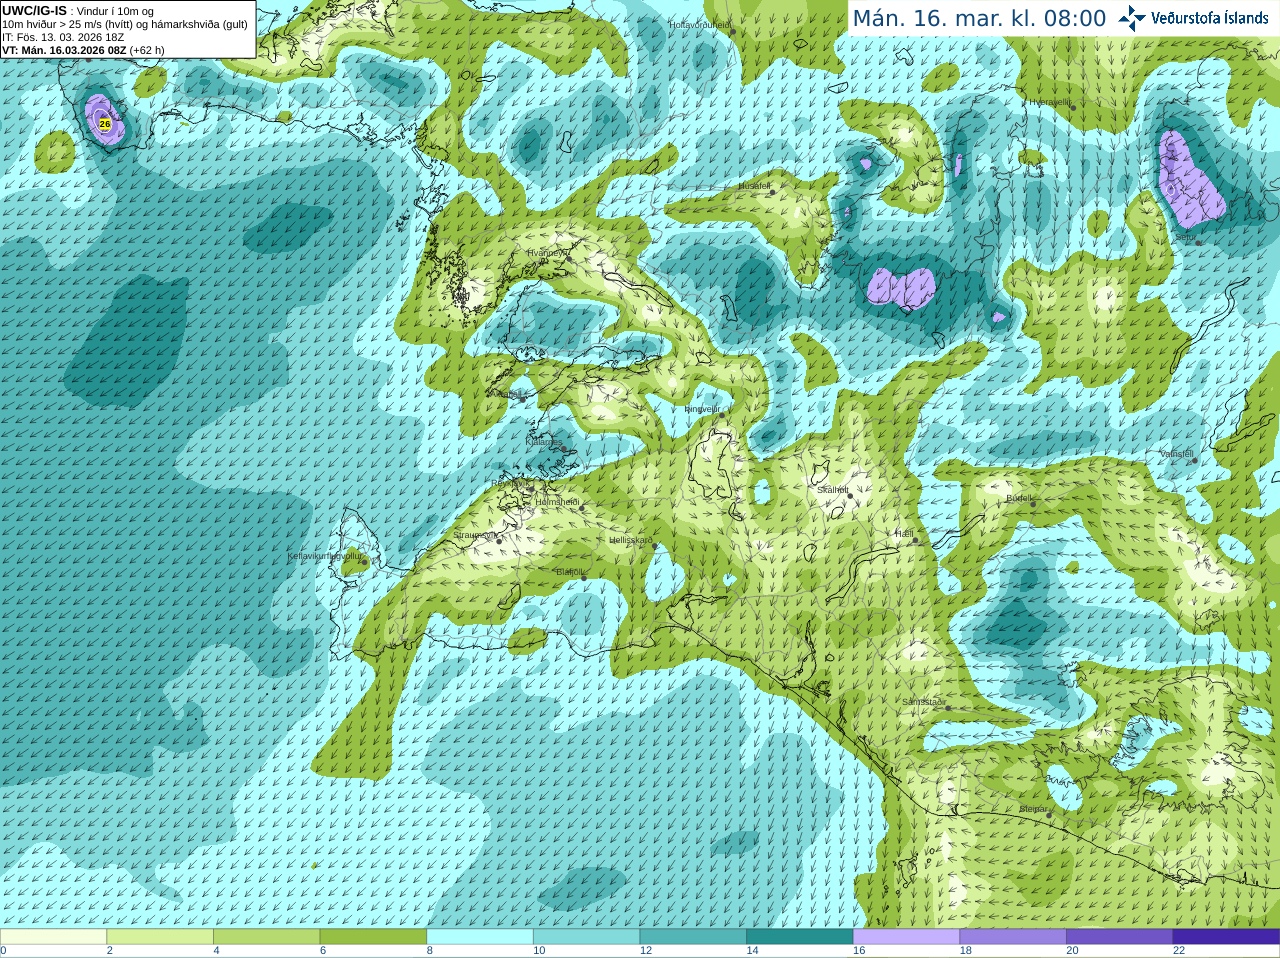Screen dimensions: 1280x958
Task: Click the UWC/IG-IS model title text
Action: 35,11
